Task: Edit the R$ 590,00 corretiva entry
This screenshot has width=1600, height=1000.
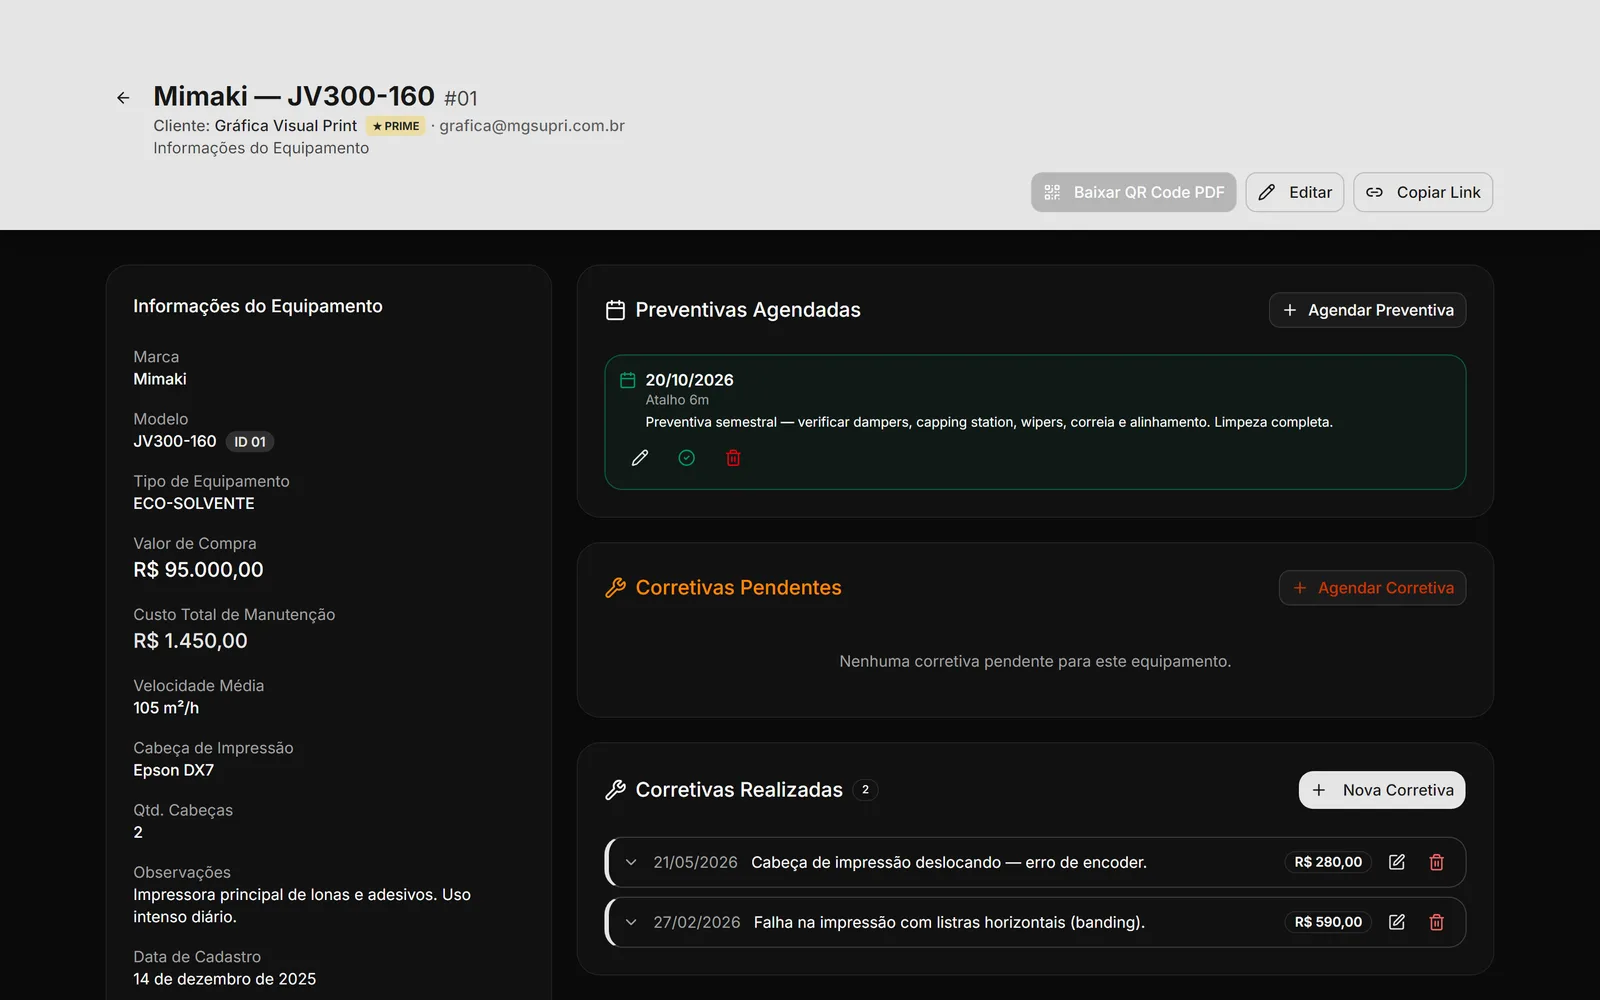Action: click(1397, 922)
